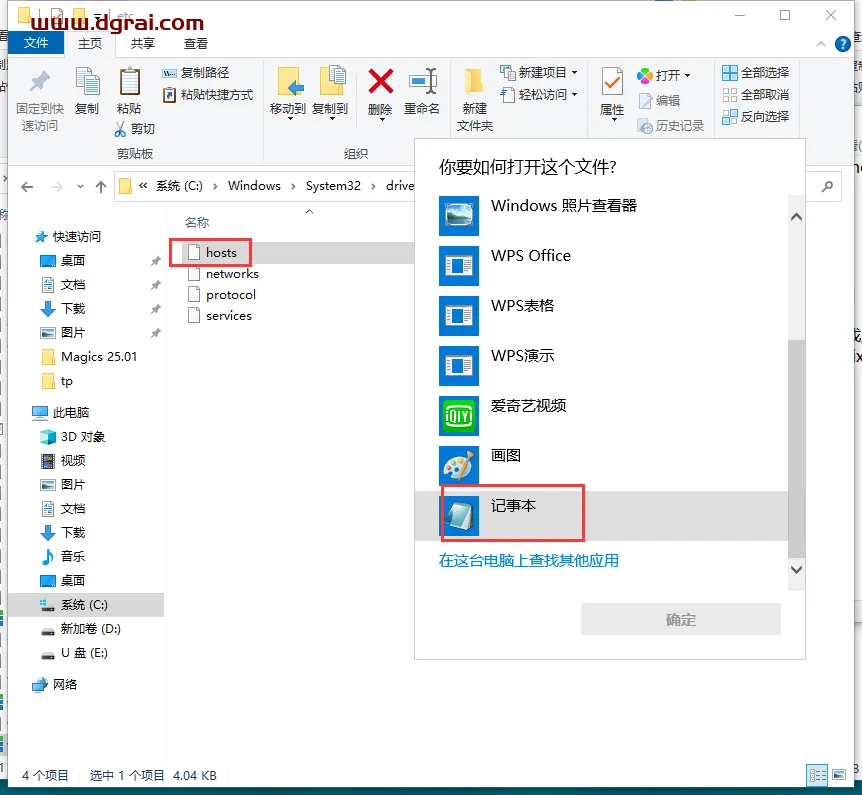This screenshot has width=862, height=795.
Task: Sort by the Name column header
Action: pos(197,223)
